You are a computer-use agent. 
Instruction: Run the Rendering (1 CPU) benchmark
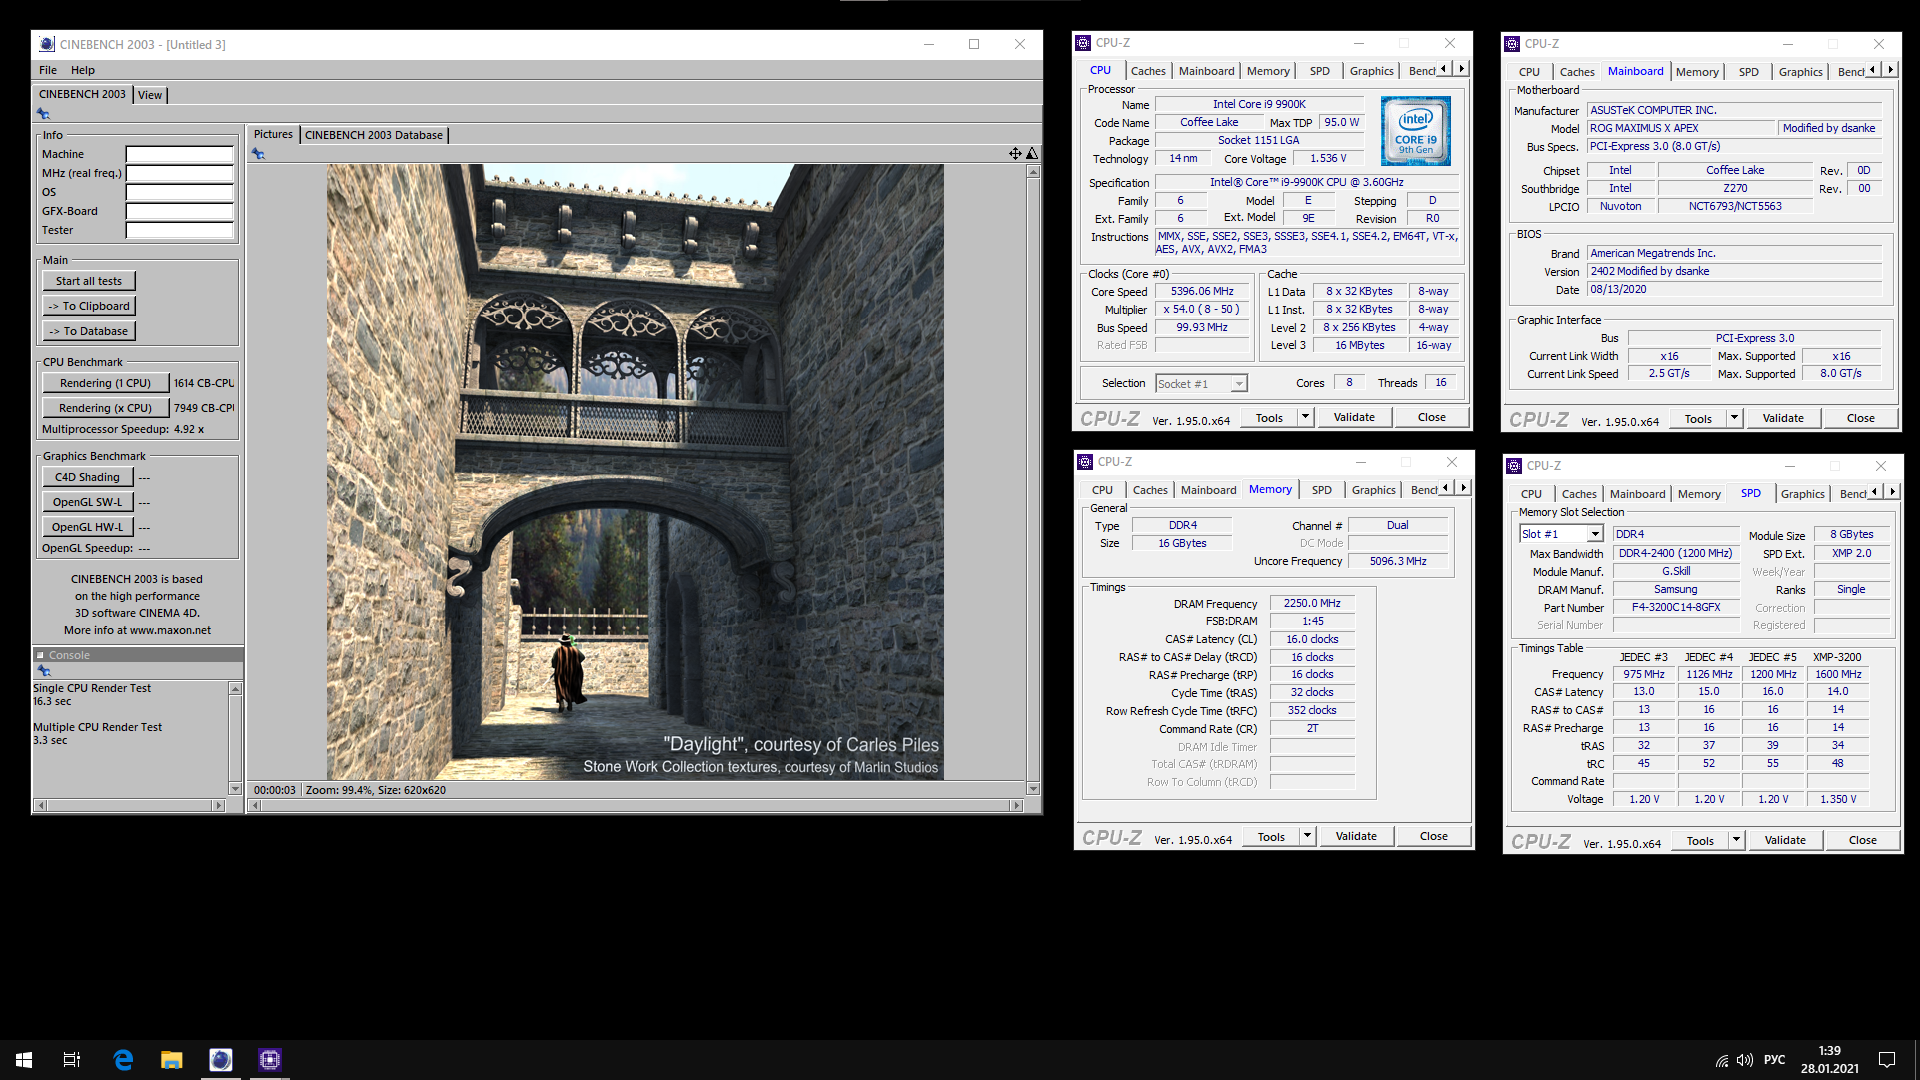tap(105, 383)
